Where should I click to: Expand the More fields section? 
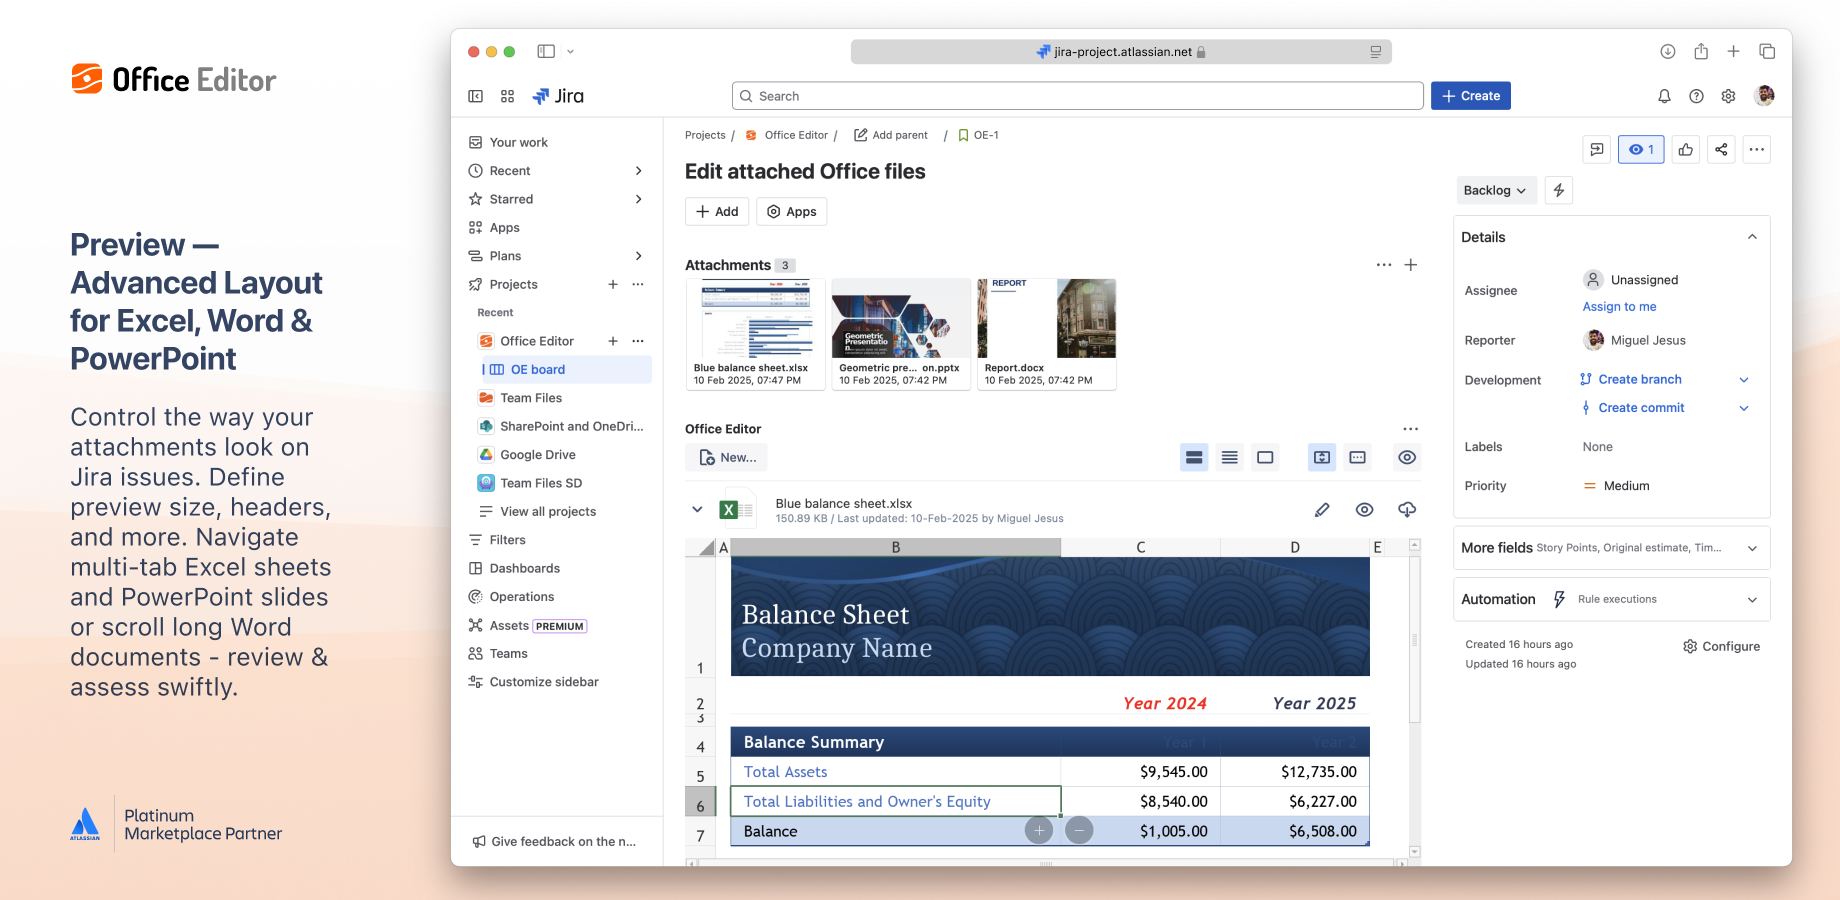click(1752, 548)
